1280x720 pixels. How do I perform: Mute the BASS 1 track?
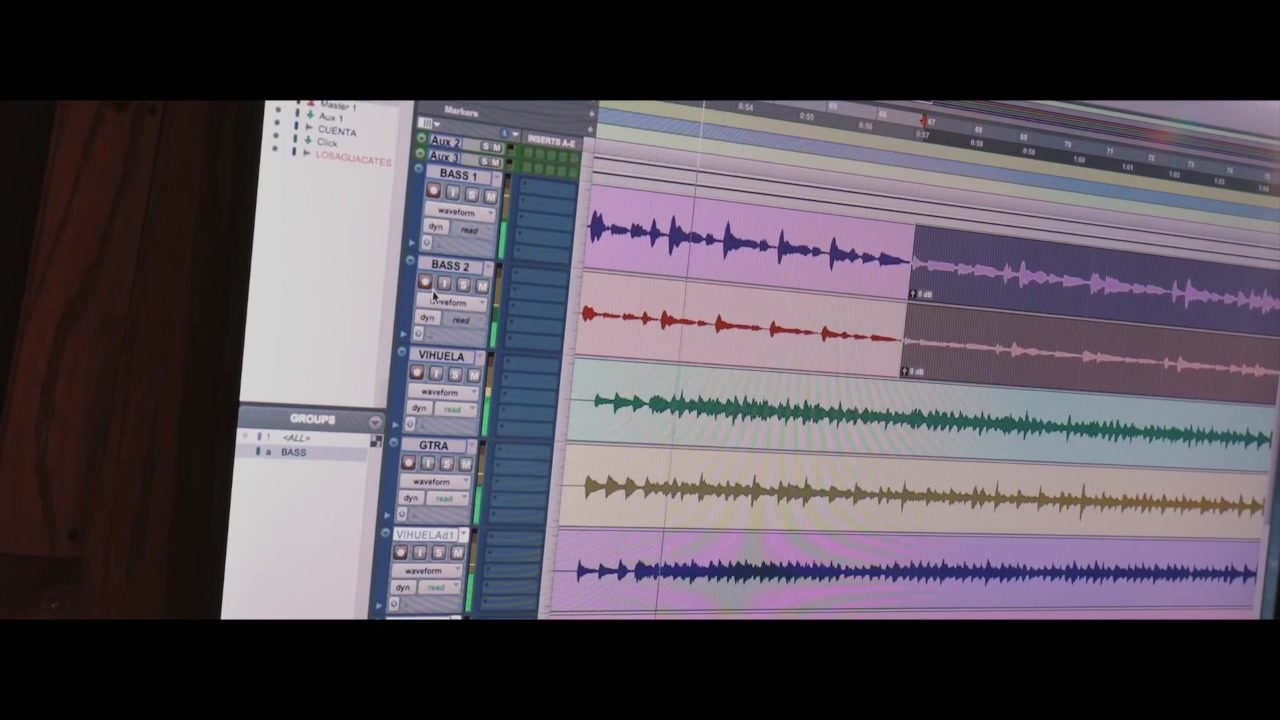tap(489, 197)
